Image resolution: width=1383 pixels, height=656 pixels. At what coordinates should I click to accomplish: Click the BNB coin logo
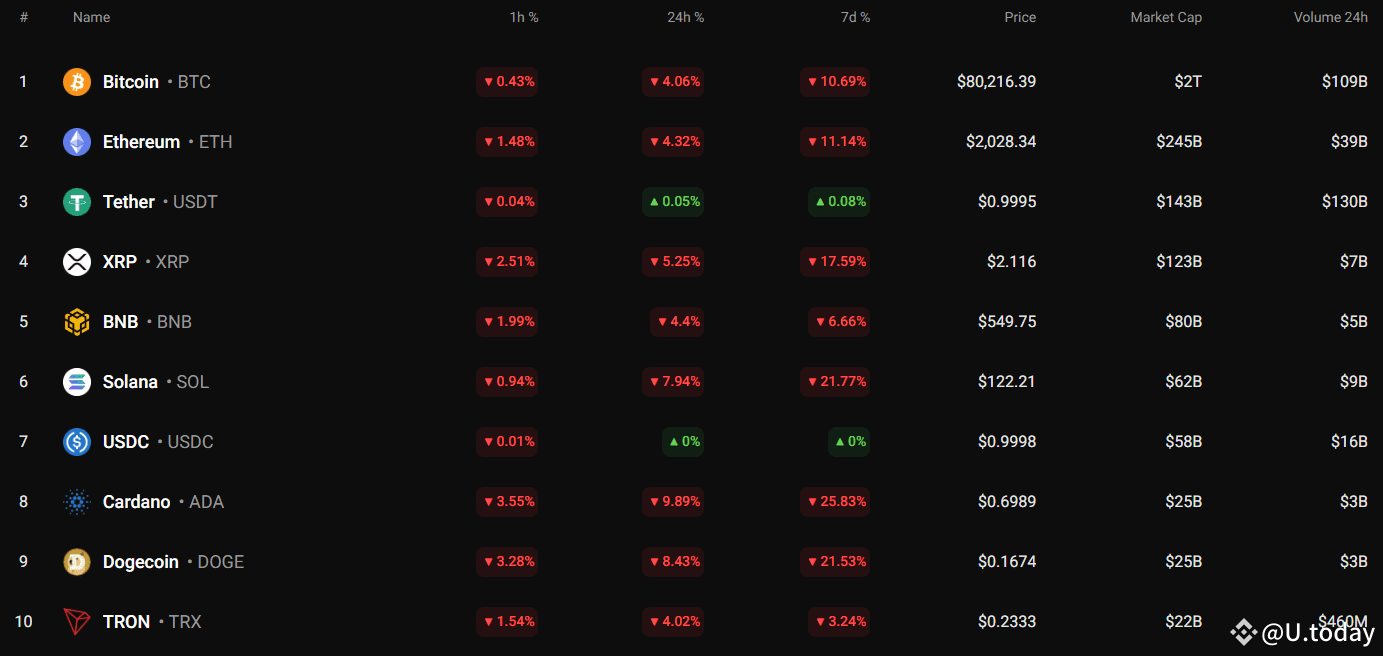tap(77, 321)
